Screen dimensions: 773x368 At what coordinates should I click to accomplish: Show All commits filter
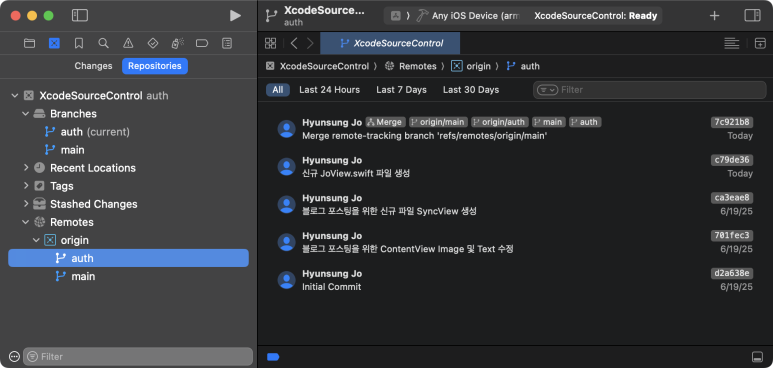click(x=278, y=90)
